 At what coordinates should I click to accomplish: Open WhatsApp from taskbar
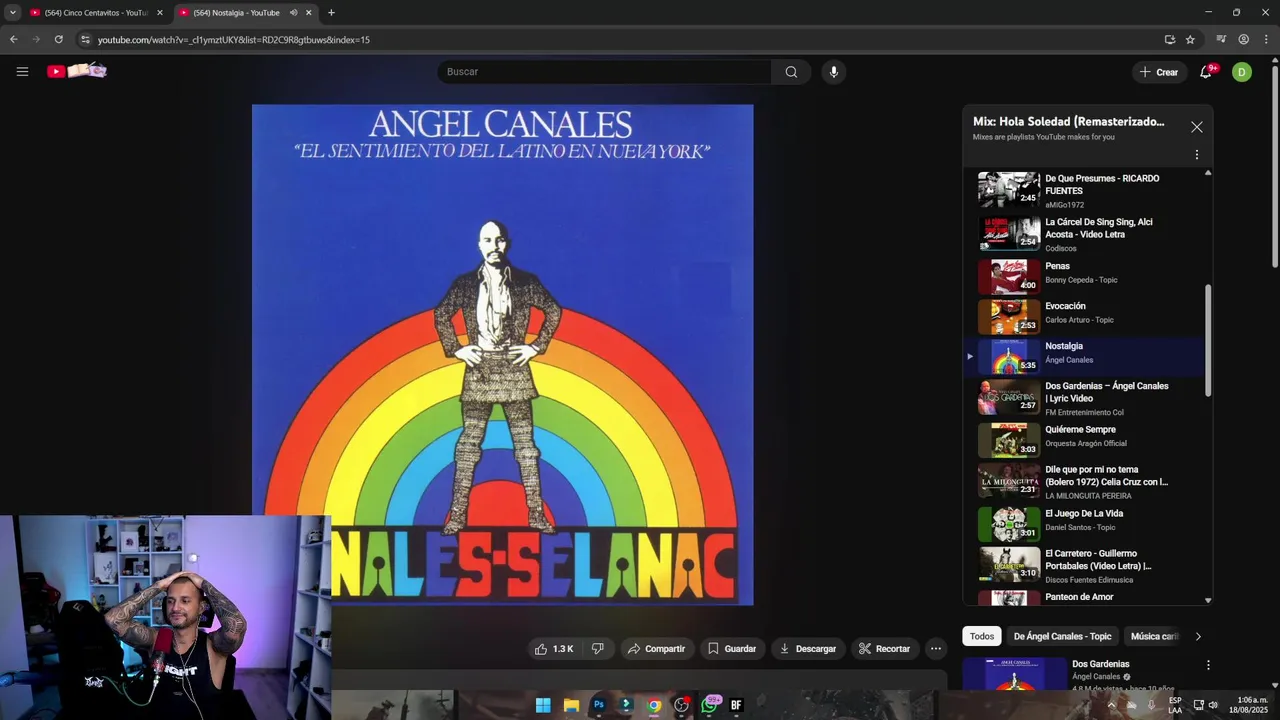710,705
